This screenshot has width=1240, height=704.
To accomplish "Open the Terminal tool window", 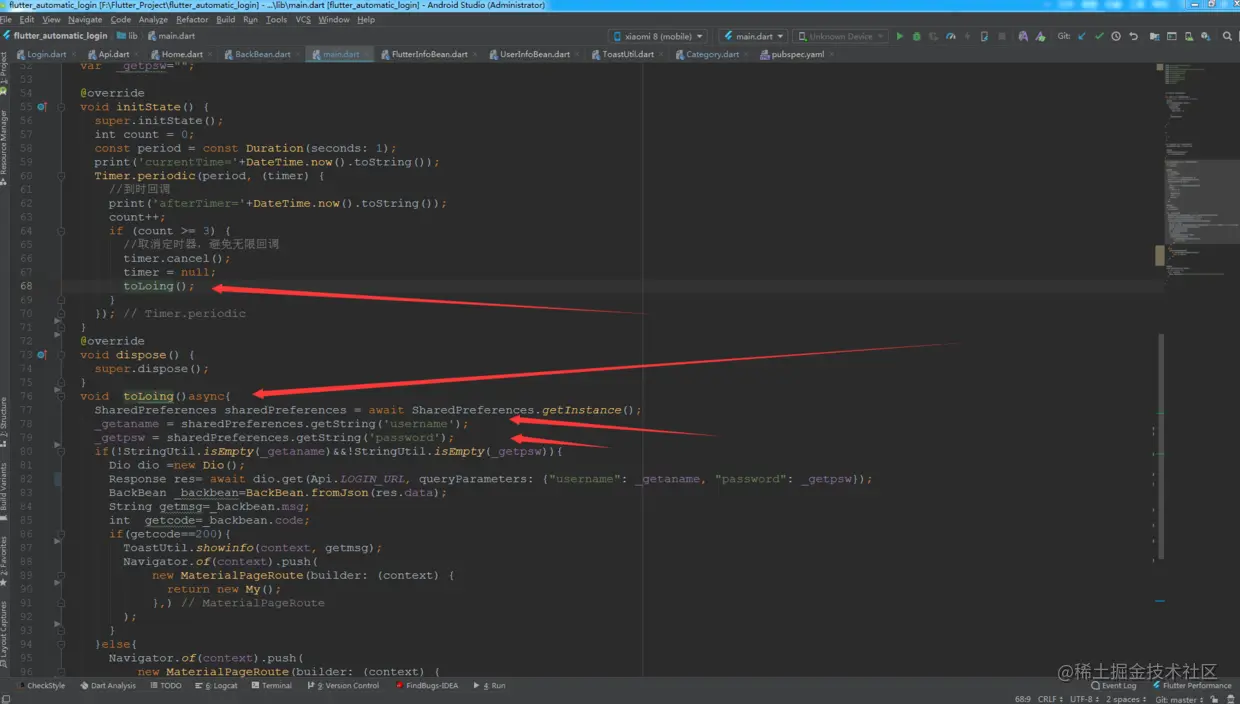I will [271, 686].
